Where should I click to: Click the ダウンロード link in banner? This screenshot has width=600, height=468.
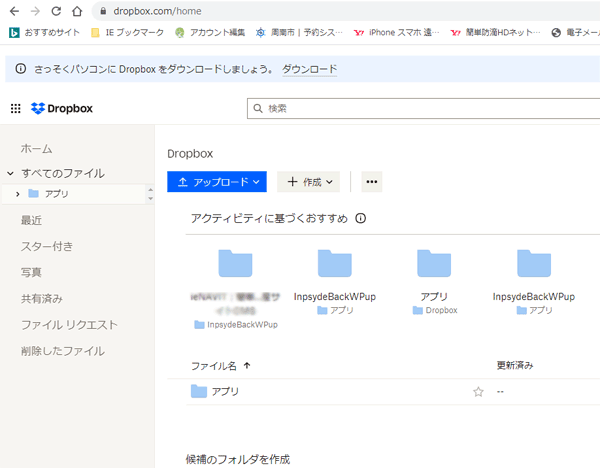point(310,69)
